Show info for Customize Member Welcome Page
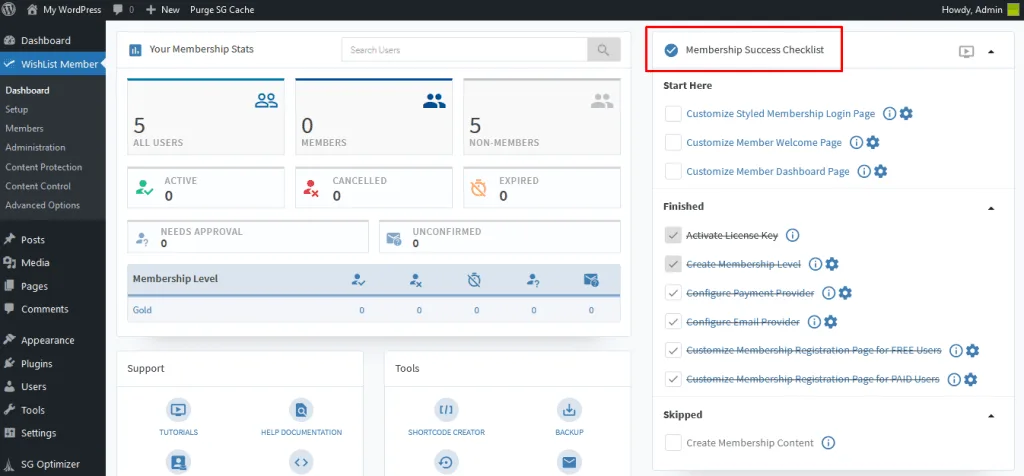This screenshot has width=1024, height=476. click(856, 142)
